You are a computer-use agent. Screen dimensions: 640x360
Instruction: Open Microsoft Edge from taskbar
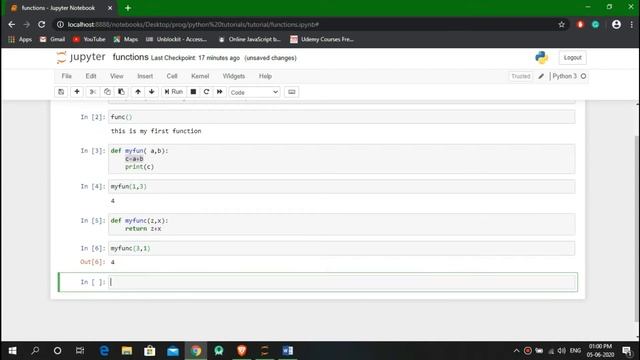tap(104, 351)
